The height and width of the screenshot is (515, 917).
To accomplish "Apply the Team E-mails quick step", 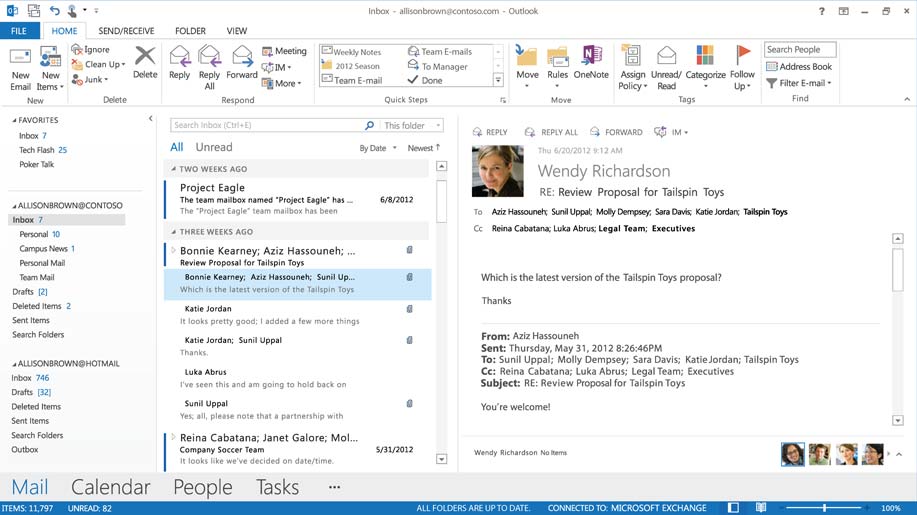I will point(440,51).
